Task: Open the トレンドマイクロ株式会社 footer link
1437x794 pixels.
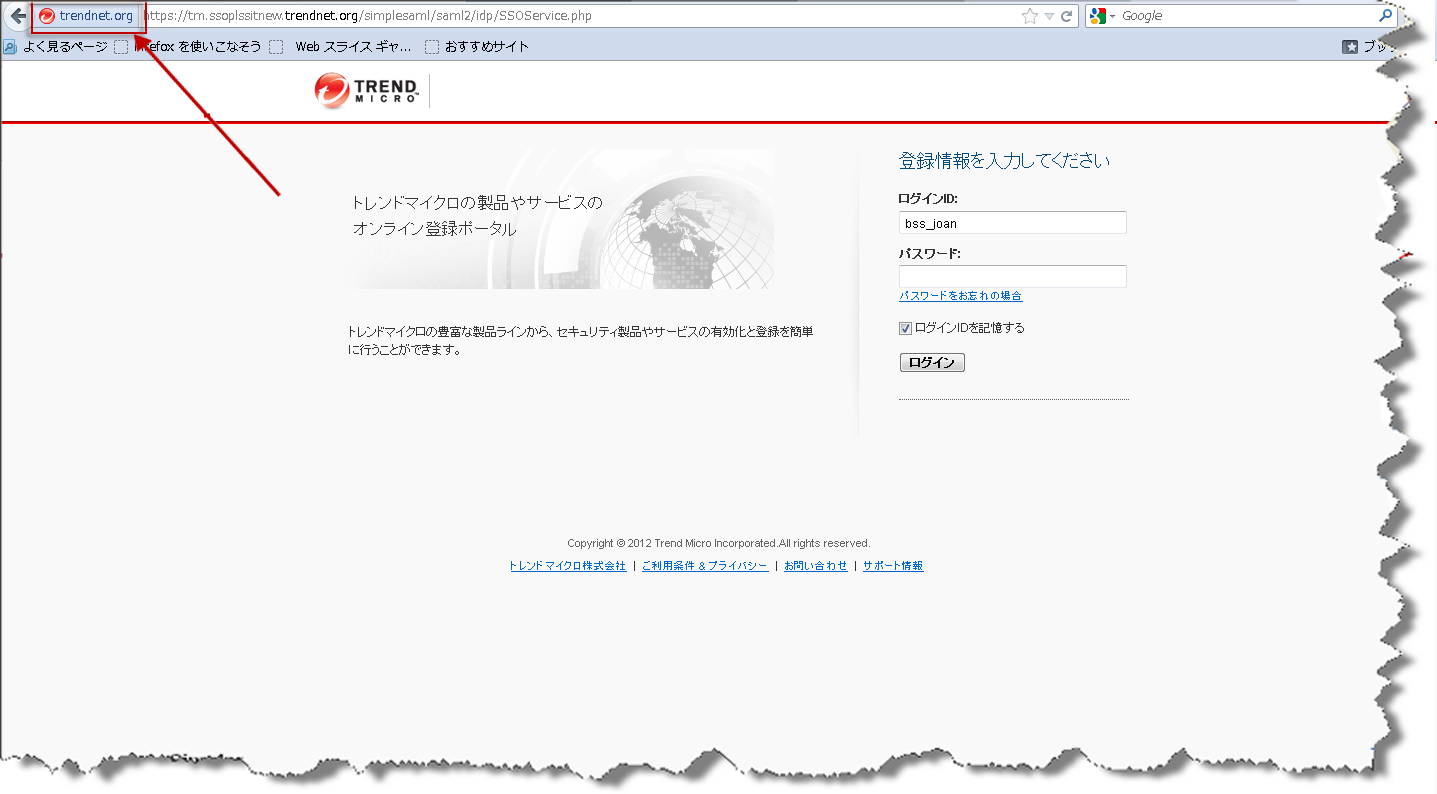Action: (x=567, y=566)
